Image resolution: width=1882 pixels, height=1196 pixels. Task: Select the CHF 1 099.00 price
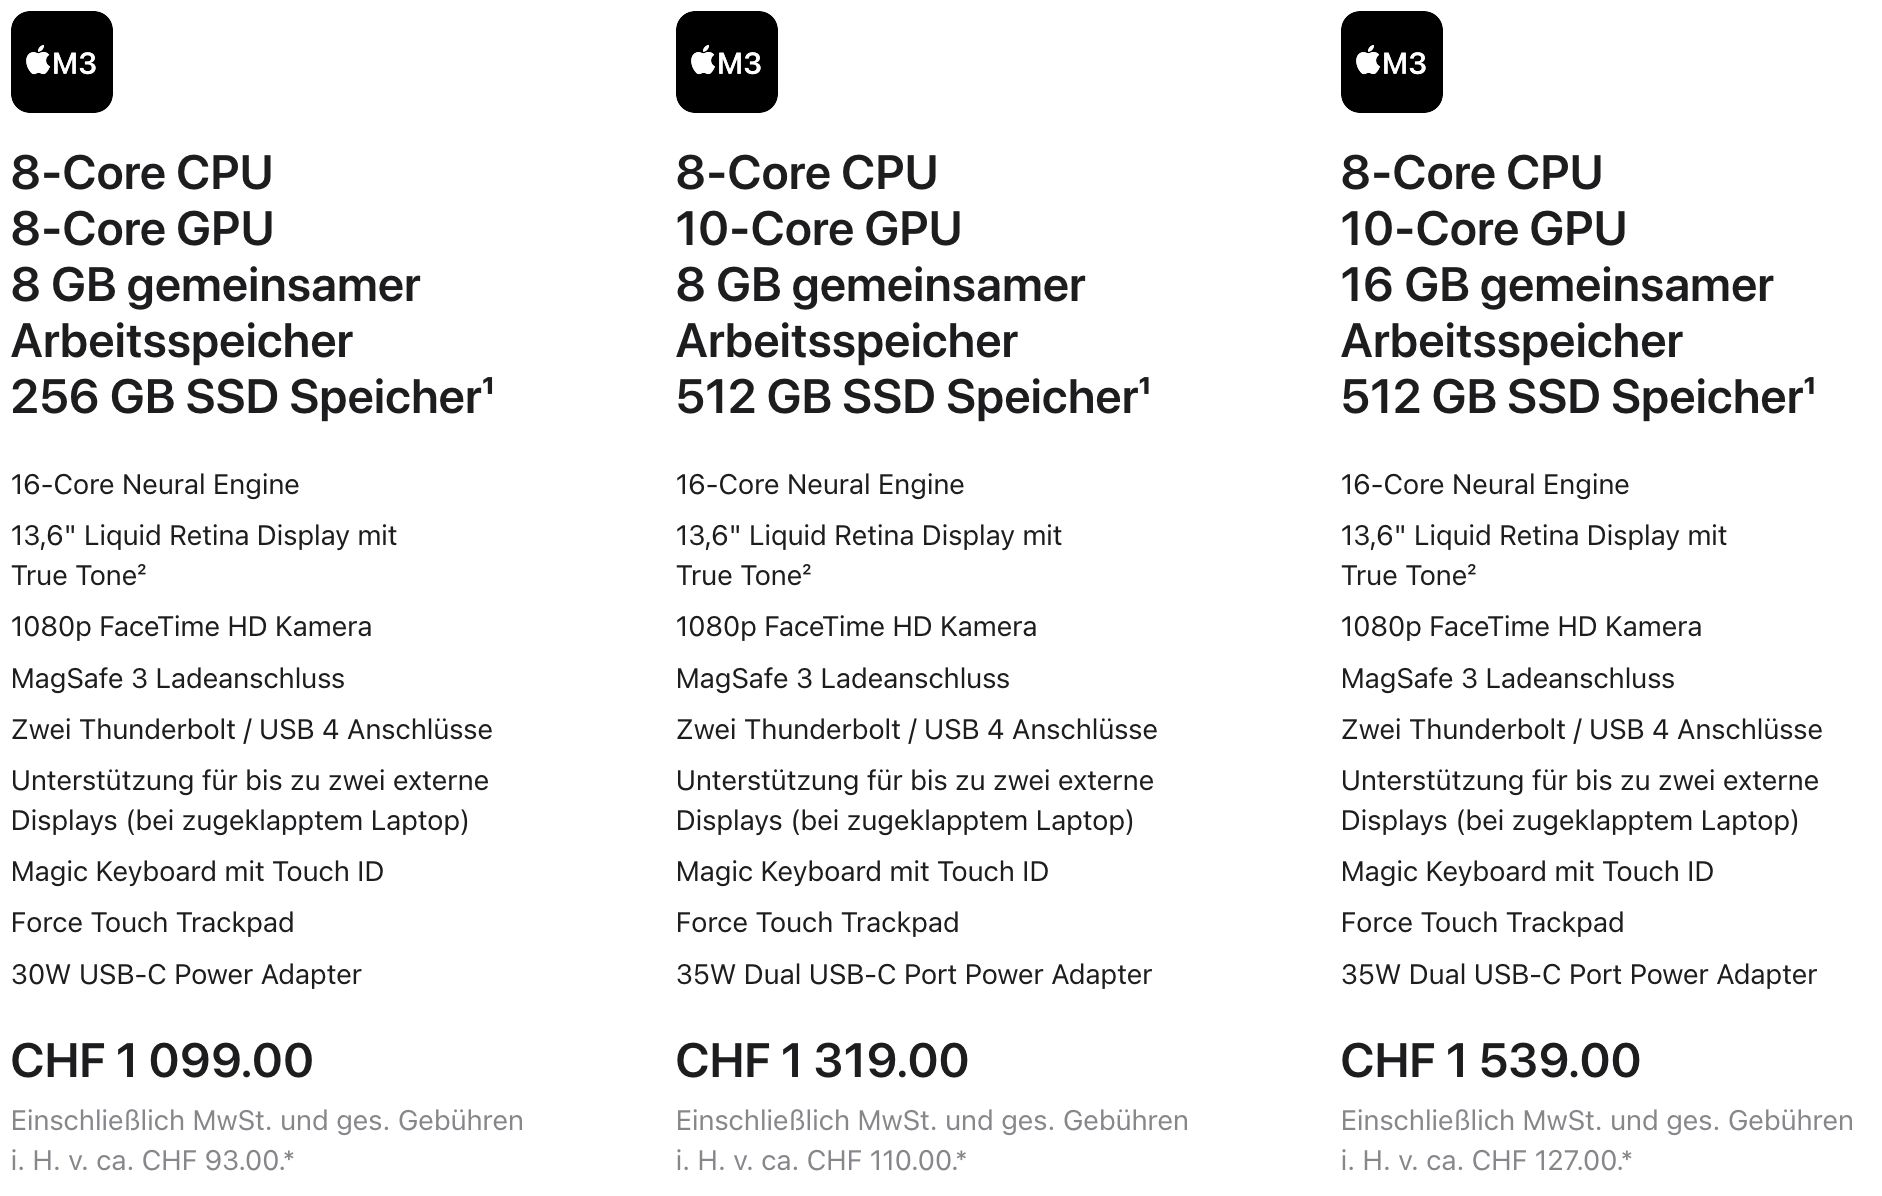pyautogui.click(x=162, y=1061)
